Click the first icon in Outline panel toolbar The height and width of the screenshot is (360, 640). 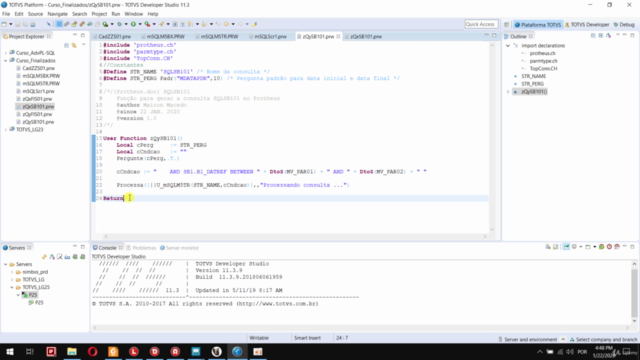click(593, 36)
